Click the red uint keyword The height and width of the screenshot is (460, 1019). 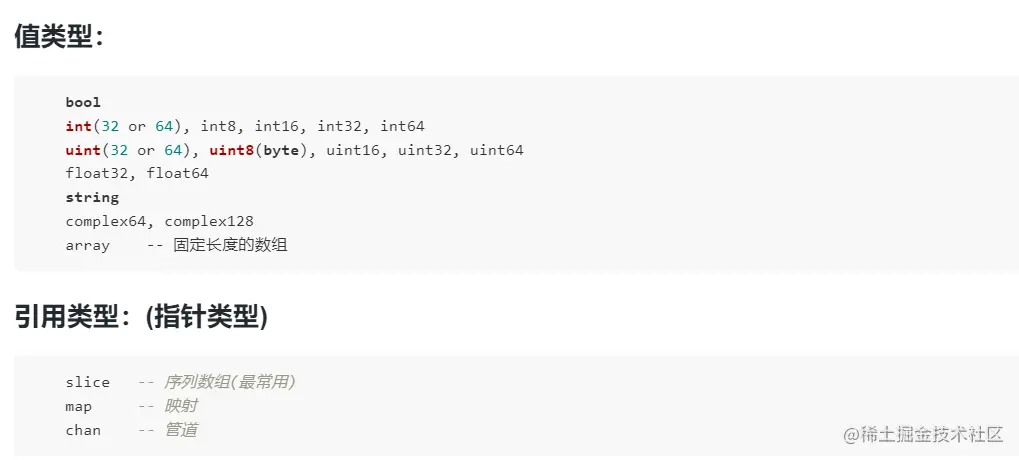pos(83,150)
